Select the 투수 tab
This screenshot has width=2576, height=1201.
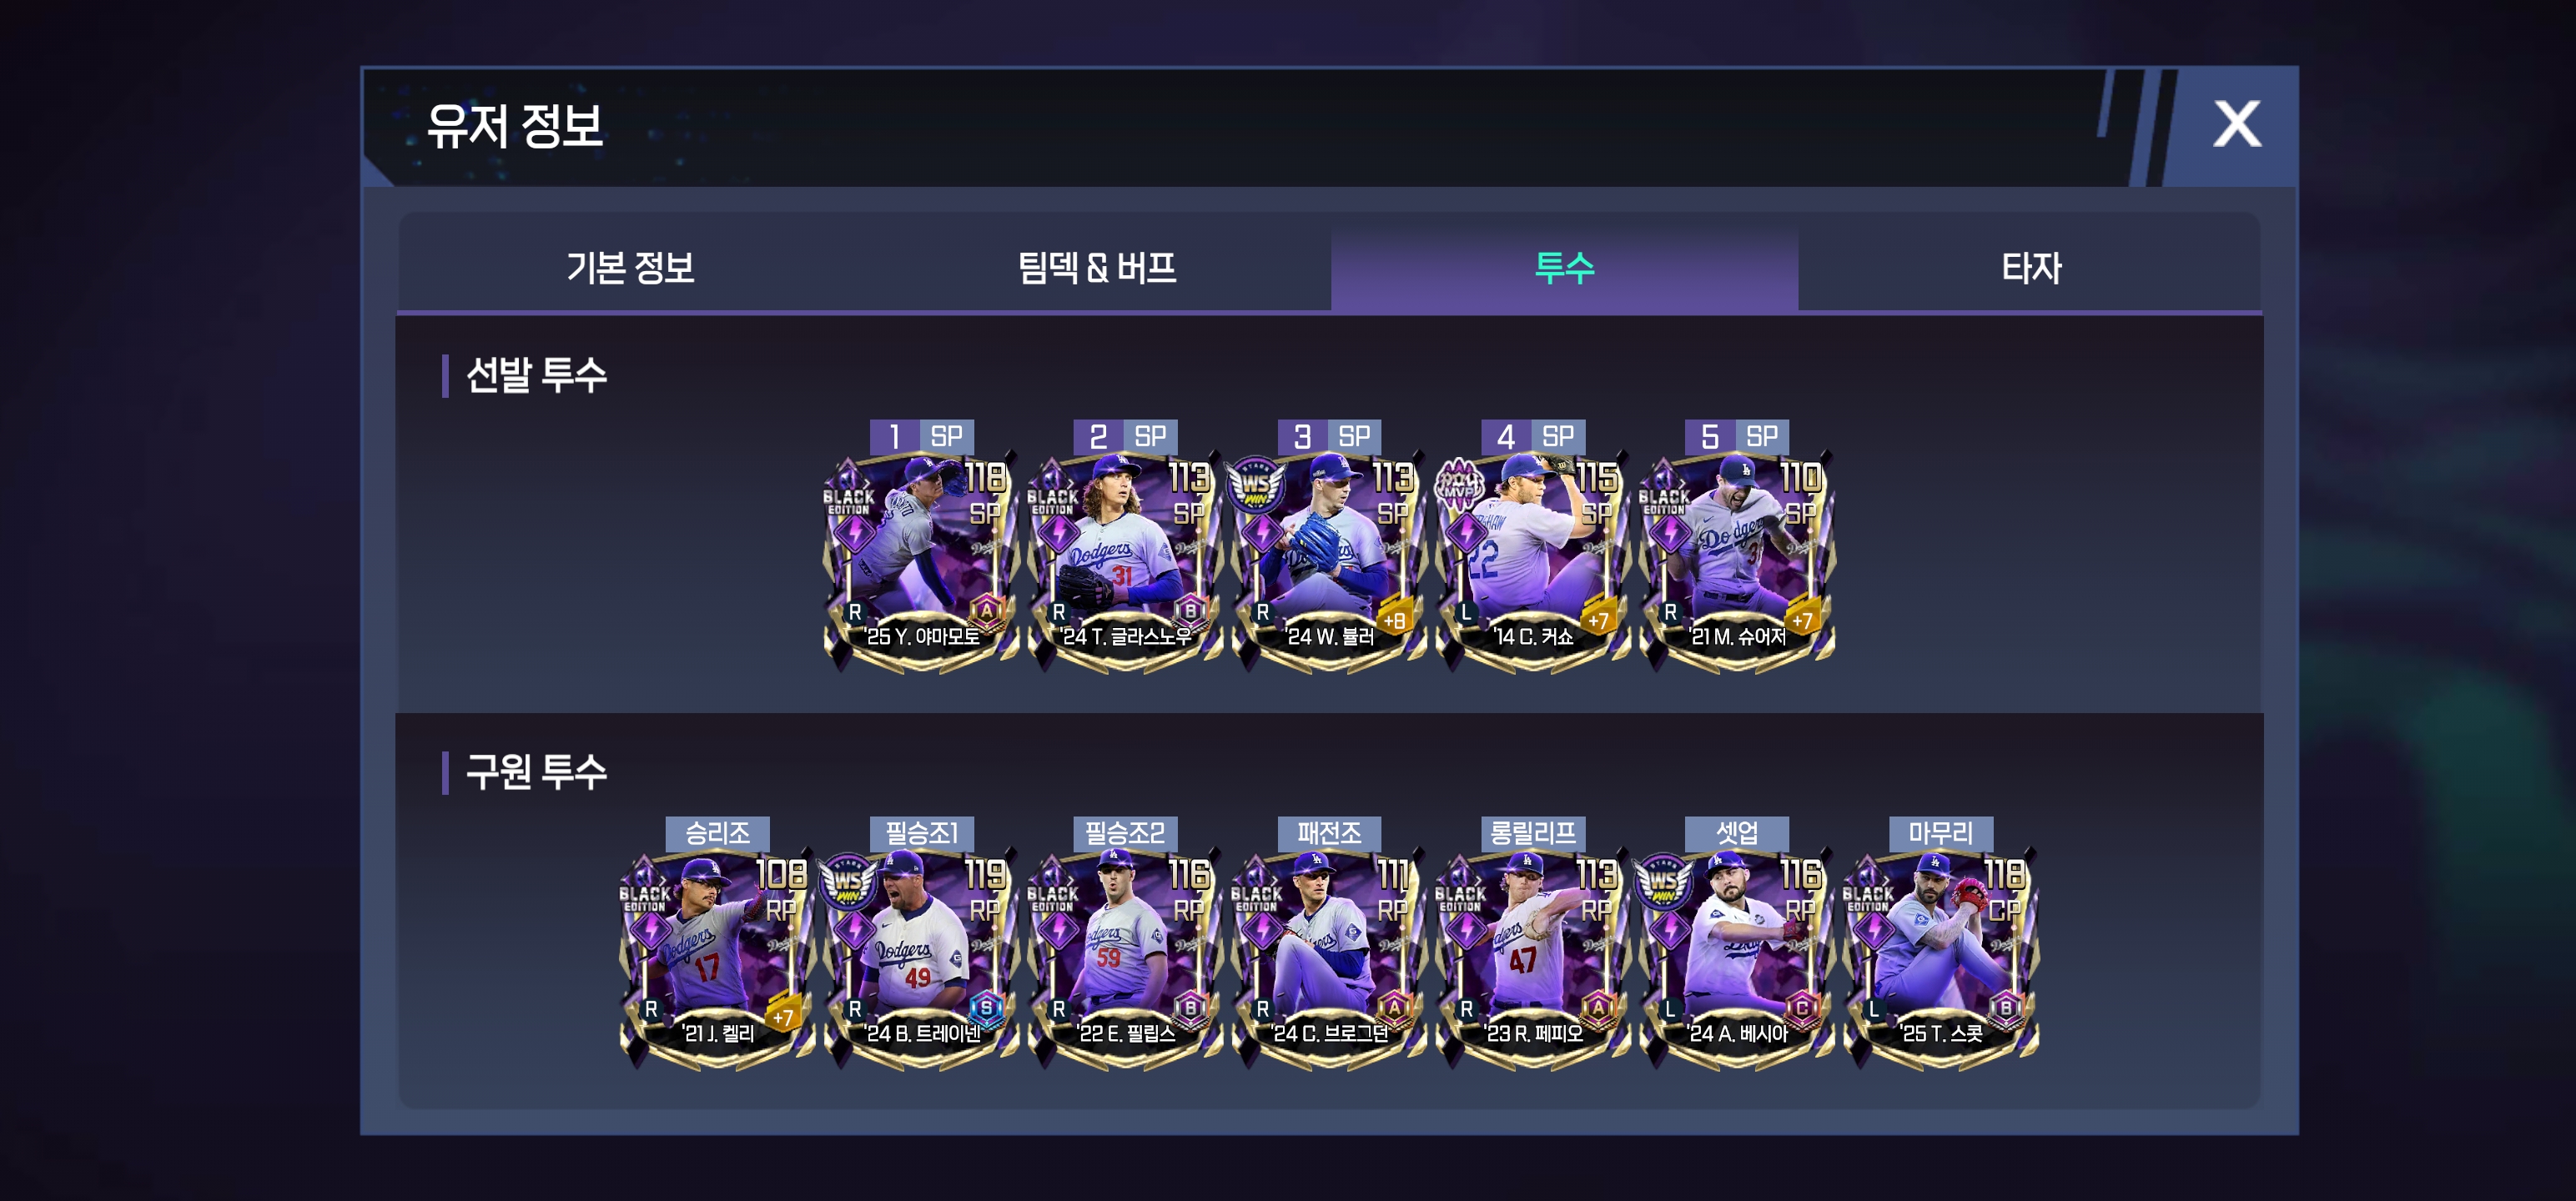(x=1564, y=267)
